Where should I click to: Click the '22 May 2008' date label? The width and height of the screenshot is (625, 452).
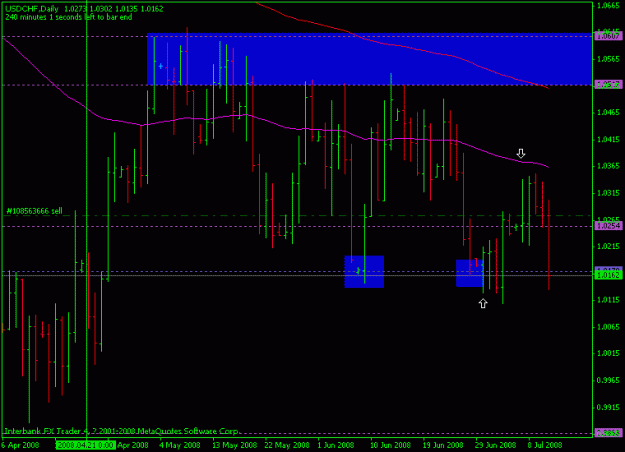coord(287,445)
